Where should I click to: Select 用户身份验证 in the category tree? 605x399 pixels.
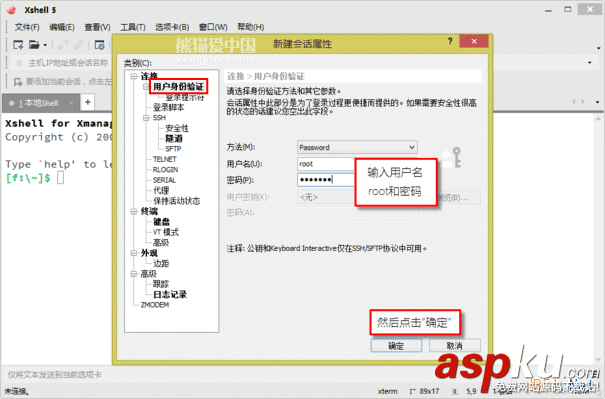click(x=178, y=86)
